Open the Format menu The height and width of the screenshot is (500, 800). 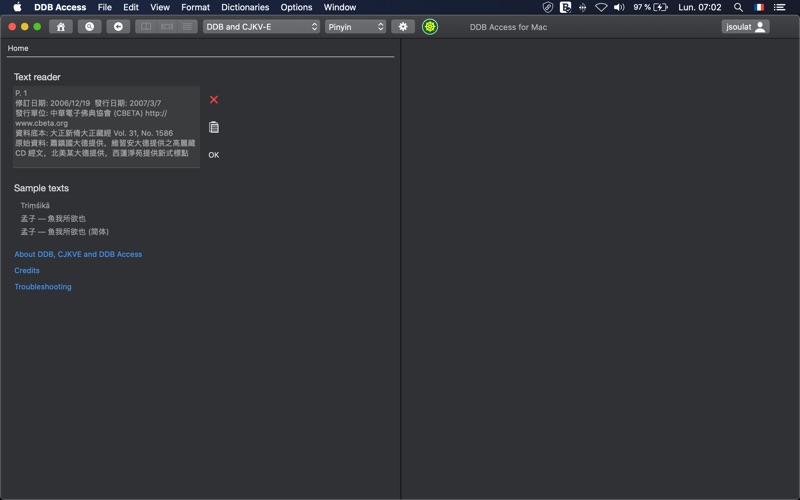point(195,7)
